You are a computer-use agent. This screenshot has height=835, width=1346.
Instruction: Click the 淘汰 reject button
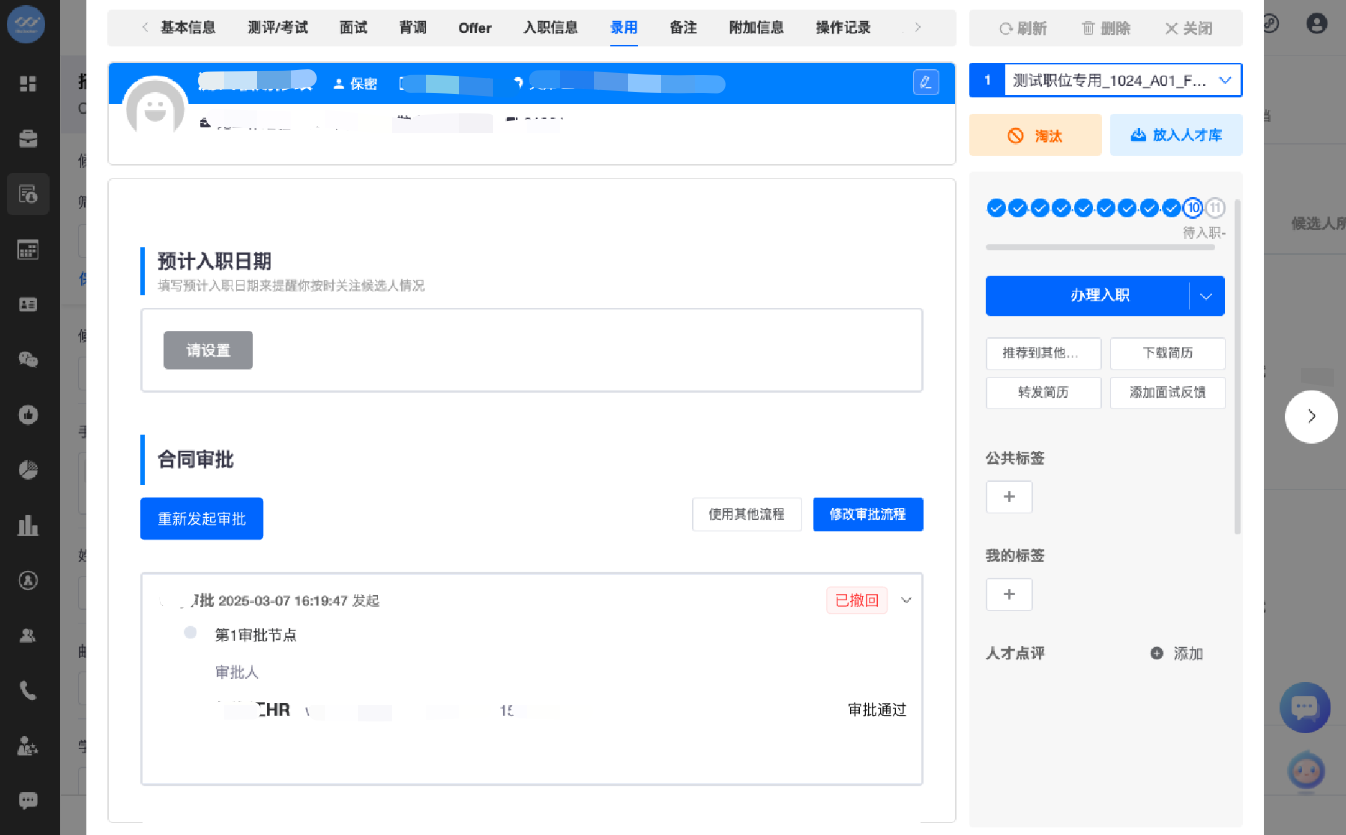[1036, 135]
